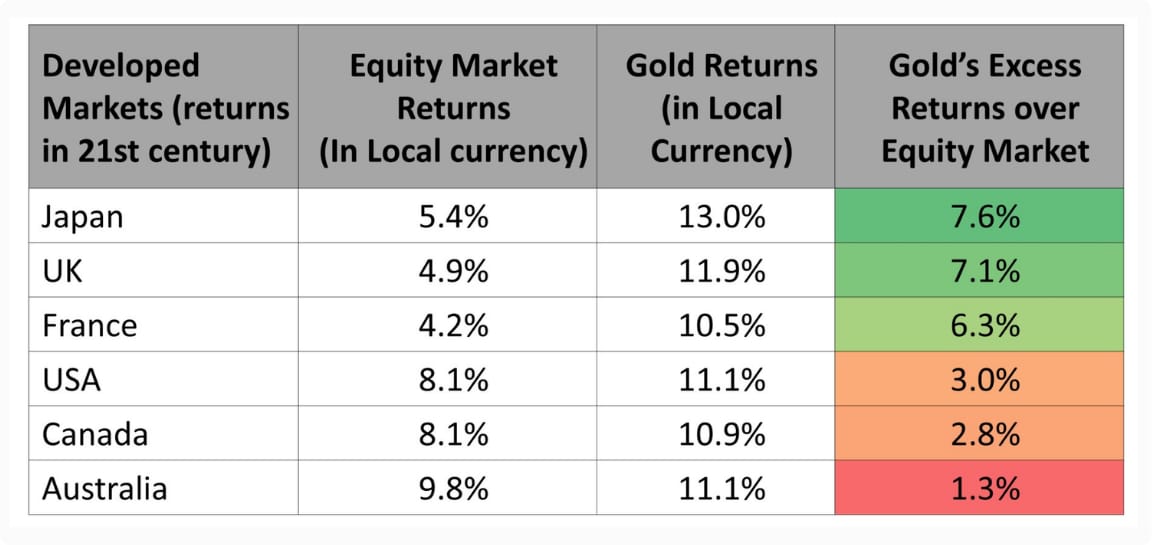Select the UK country cell
The image size is (1152, 545).
click(x=62, y=271)
